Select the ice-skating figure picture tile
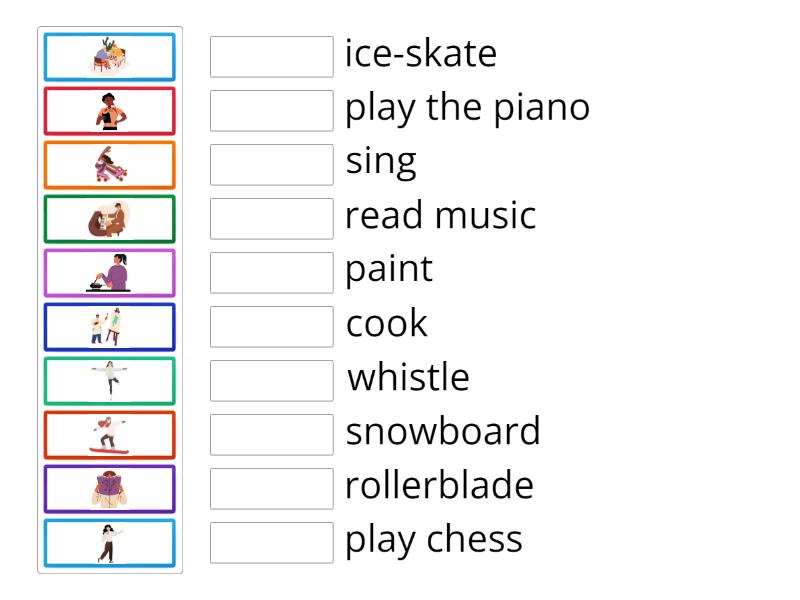The image size is (800, 600). [x=110, y=382]
